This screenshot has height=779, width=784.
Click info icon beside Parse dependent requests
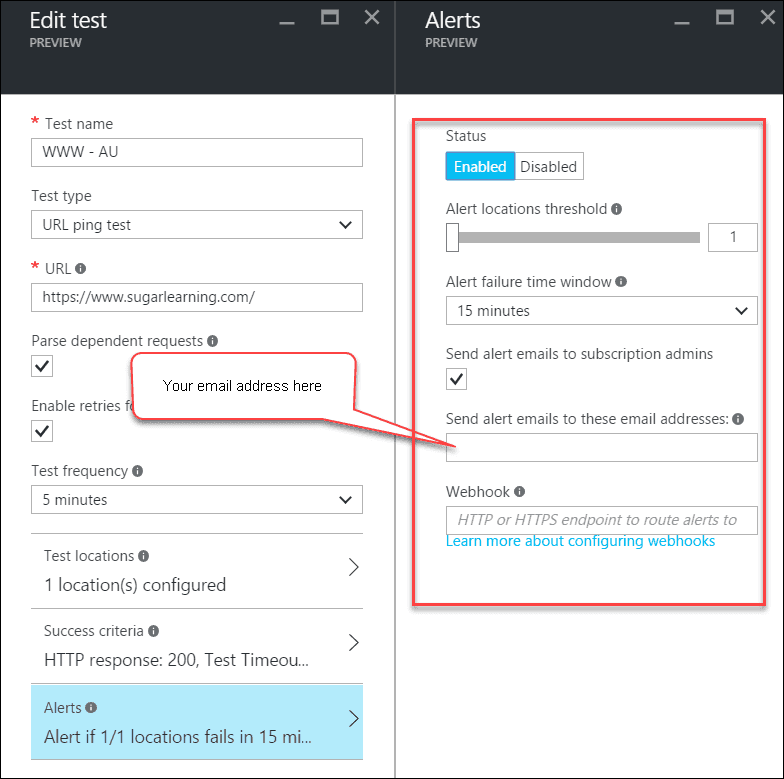click(211, 341)
